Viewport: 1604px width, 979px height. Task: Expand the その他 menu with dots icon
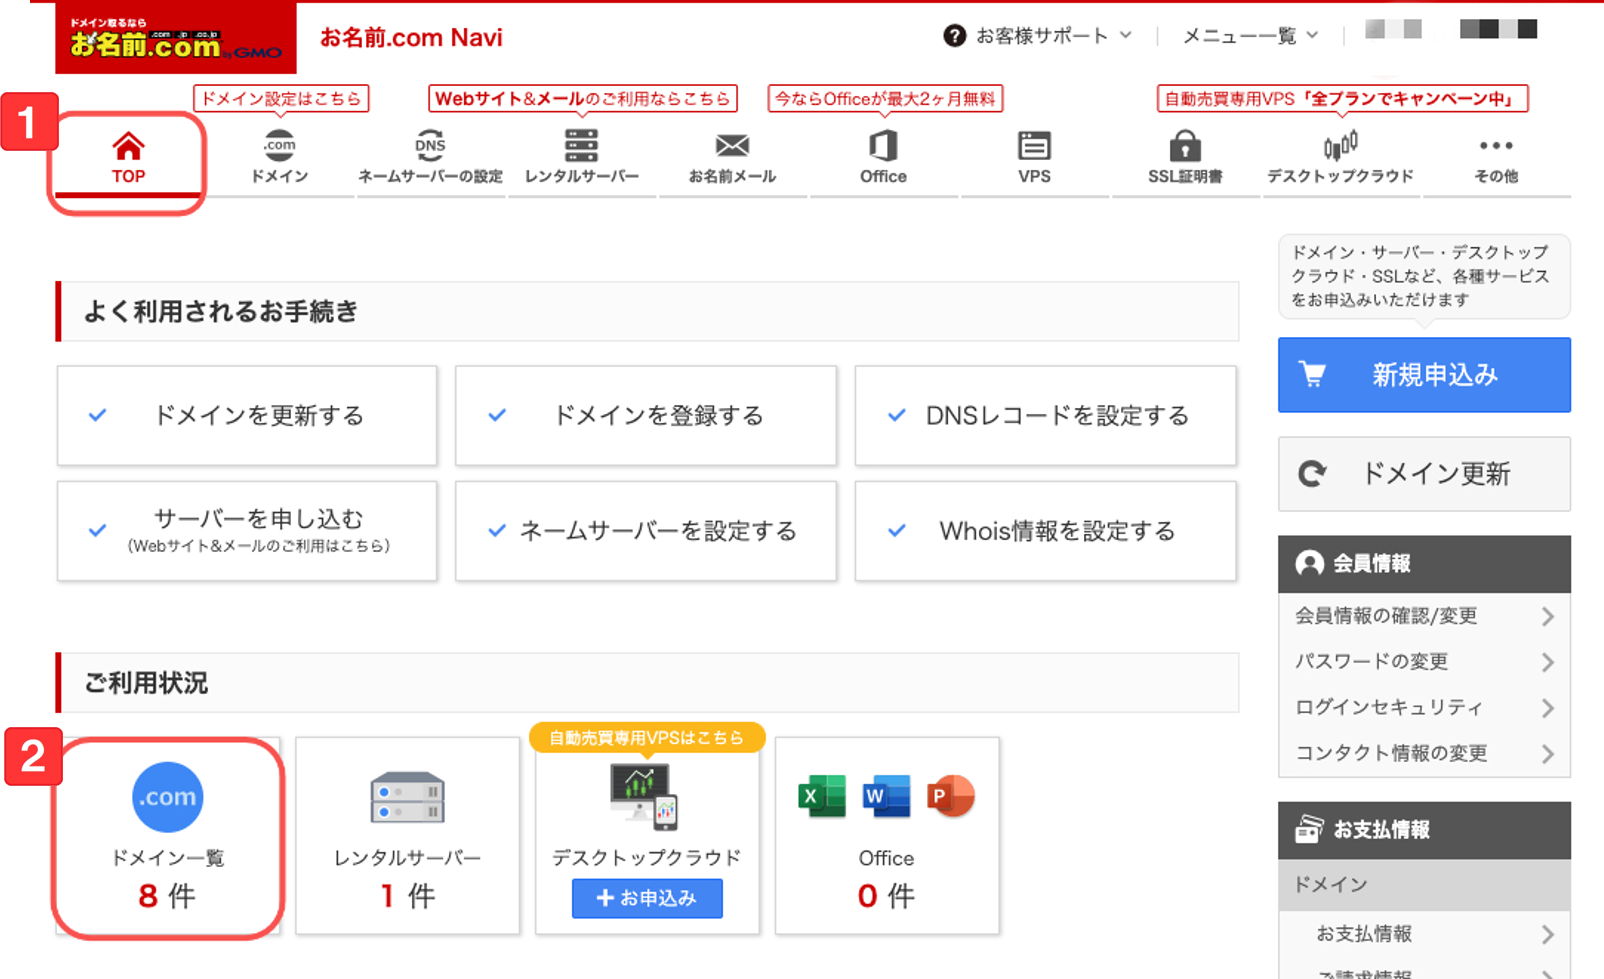point(1496,158)
